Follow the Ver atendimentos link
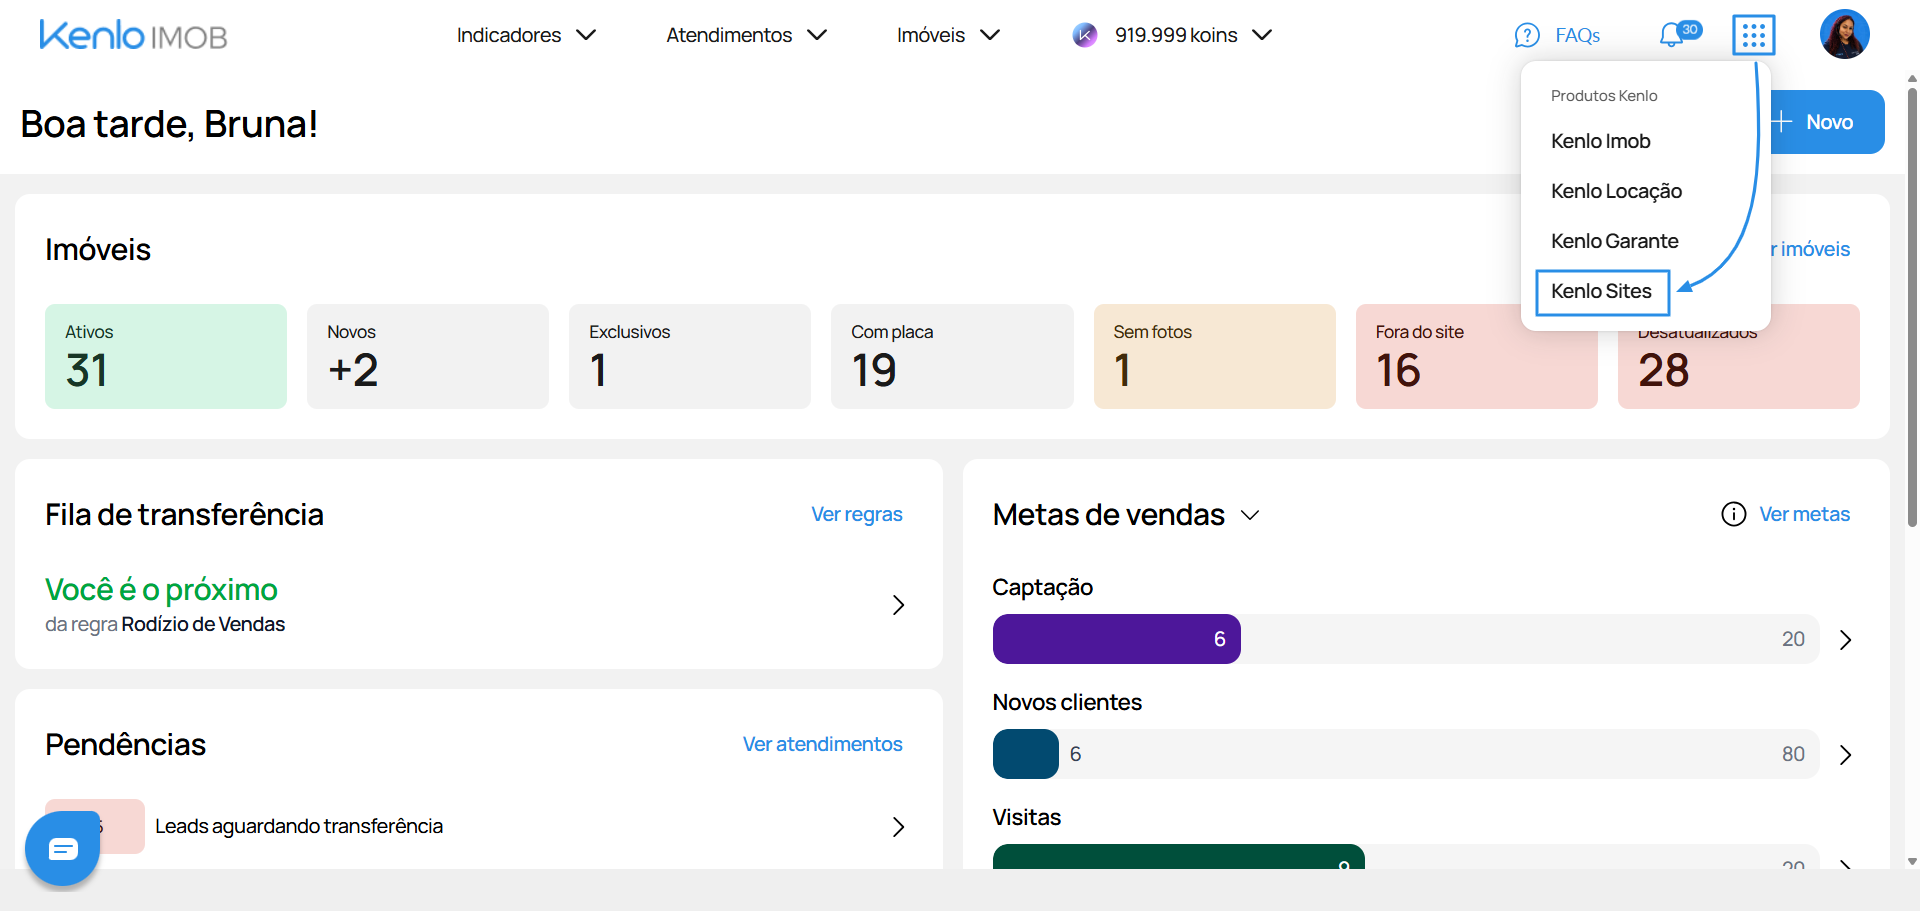Image resolution: width=1920 pixels, height=911 pixels. tap(822, 744)
